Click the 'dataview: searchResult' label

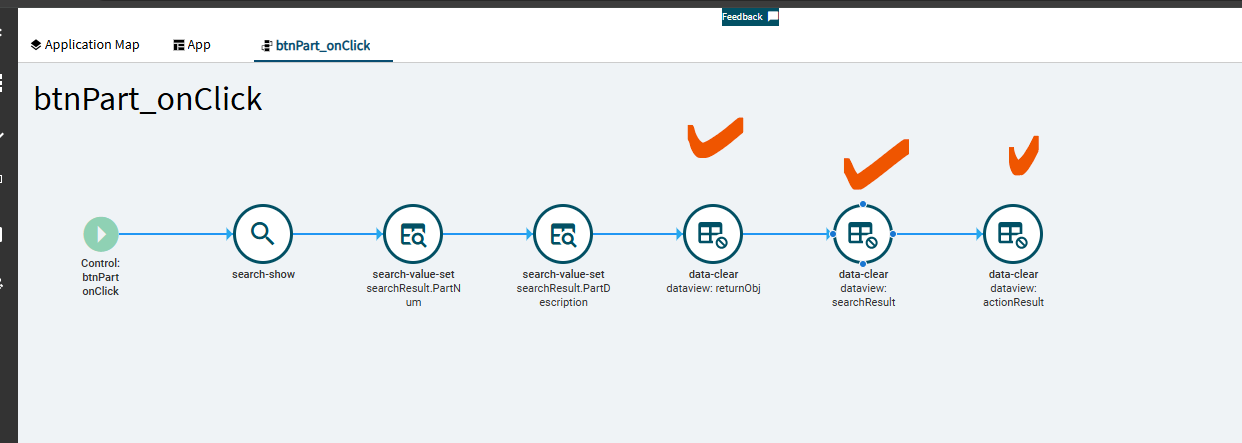click(863, 295)
